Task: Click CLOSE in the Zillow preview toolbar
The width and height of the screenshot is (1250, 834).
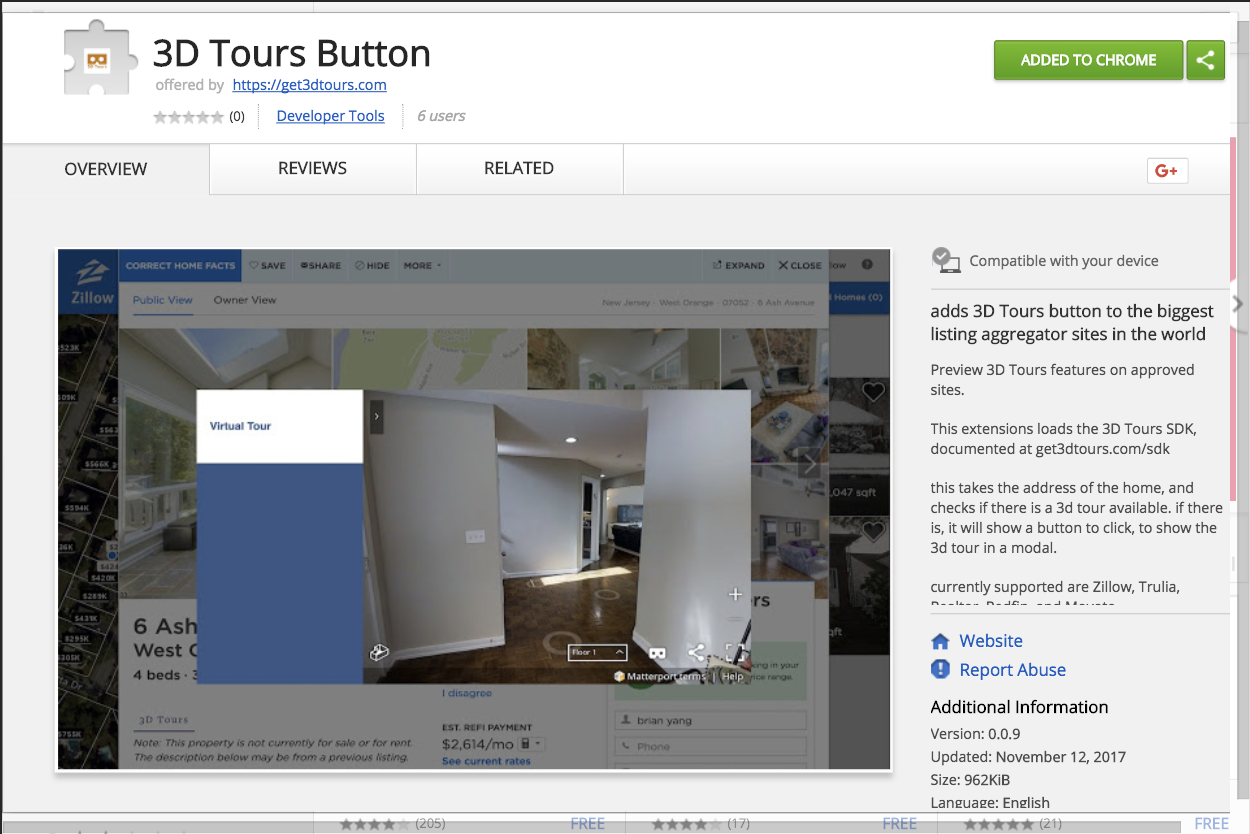Action: pyautogui.click(x=800, y=266)
